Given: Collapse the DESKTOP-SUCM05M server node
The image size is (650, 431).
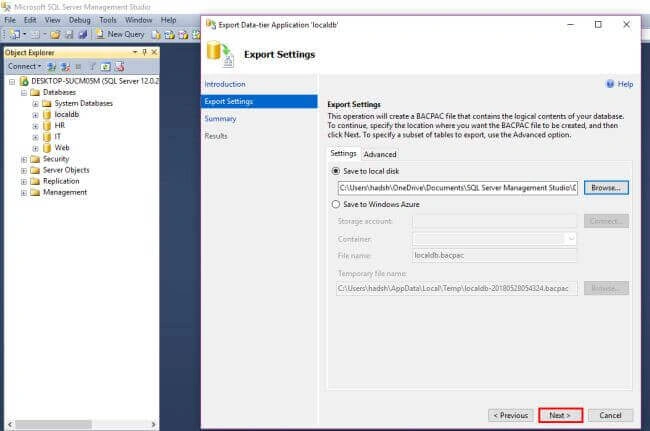Looking at the screenshot, I should pos(12,82).
